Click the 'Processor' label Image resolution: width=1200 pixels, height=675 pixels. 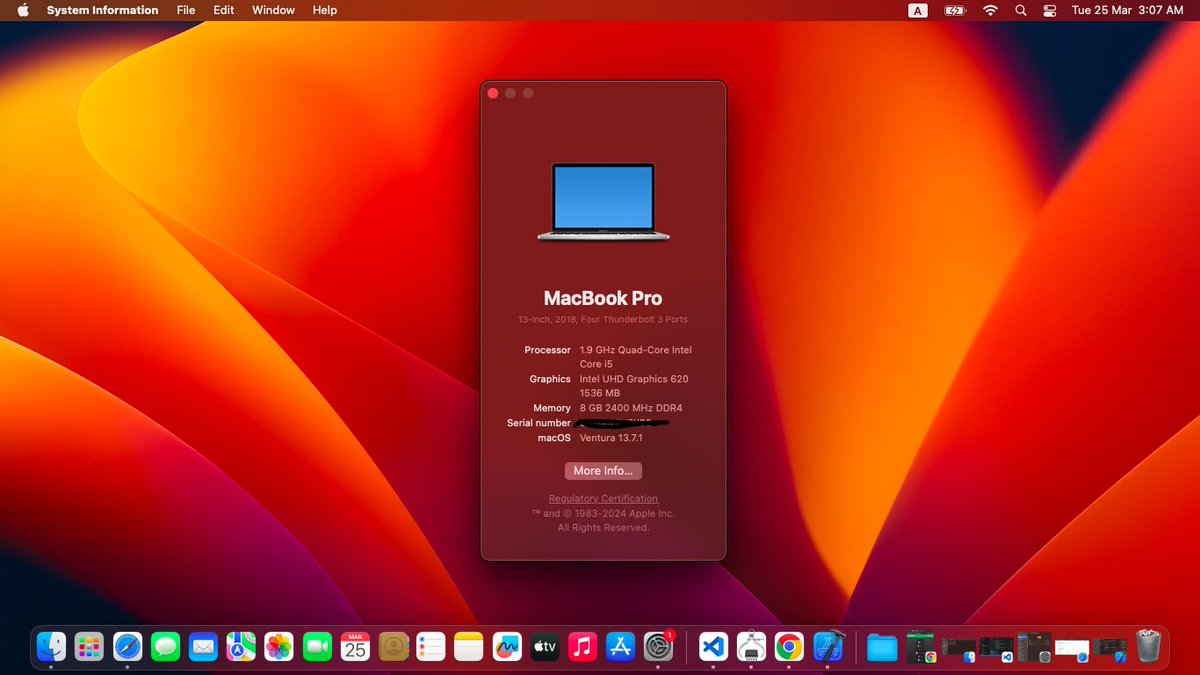pyautogui.click(x=548, y=350)
